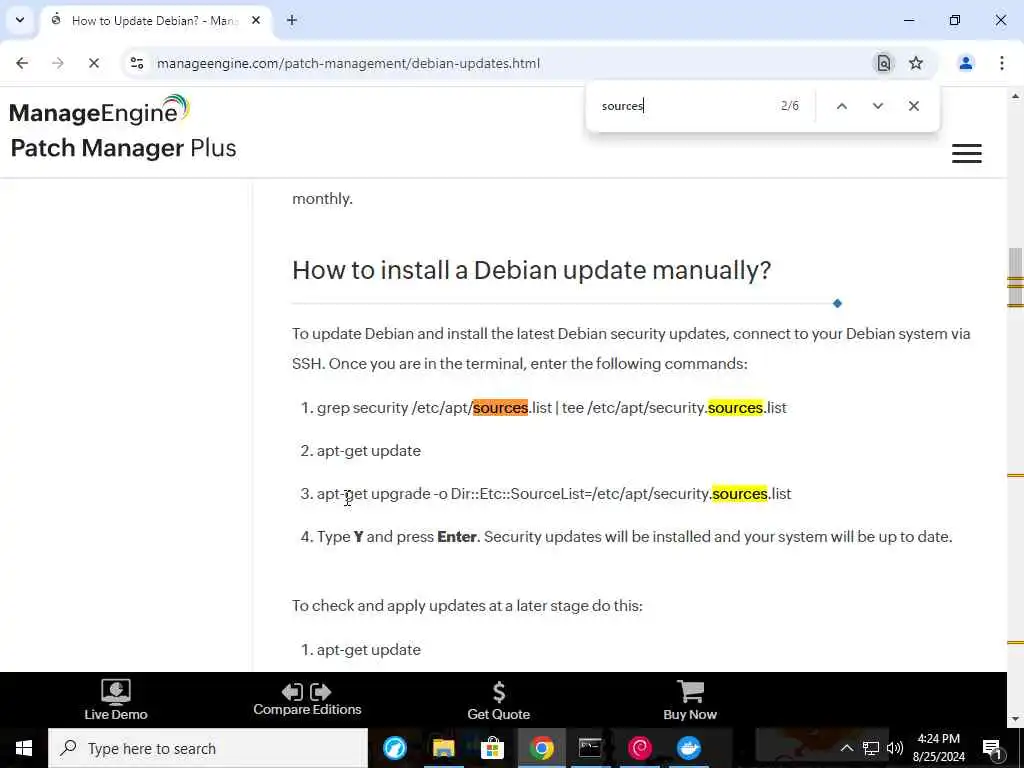The image size is (1024, 768).
Task: Click the scrollbar down arrow
Action: pos(1015,719)
